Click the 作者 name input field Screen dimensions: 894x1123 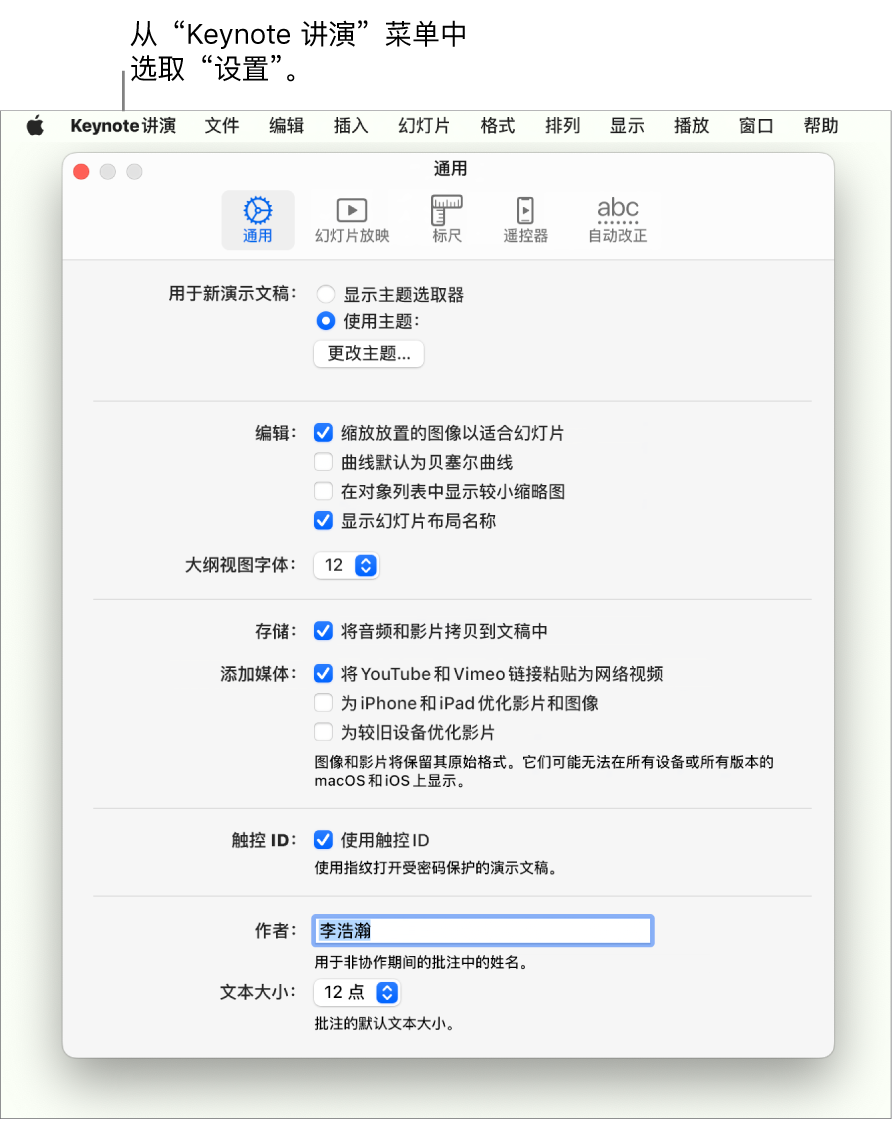point(483,930)
